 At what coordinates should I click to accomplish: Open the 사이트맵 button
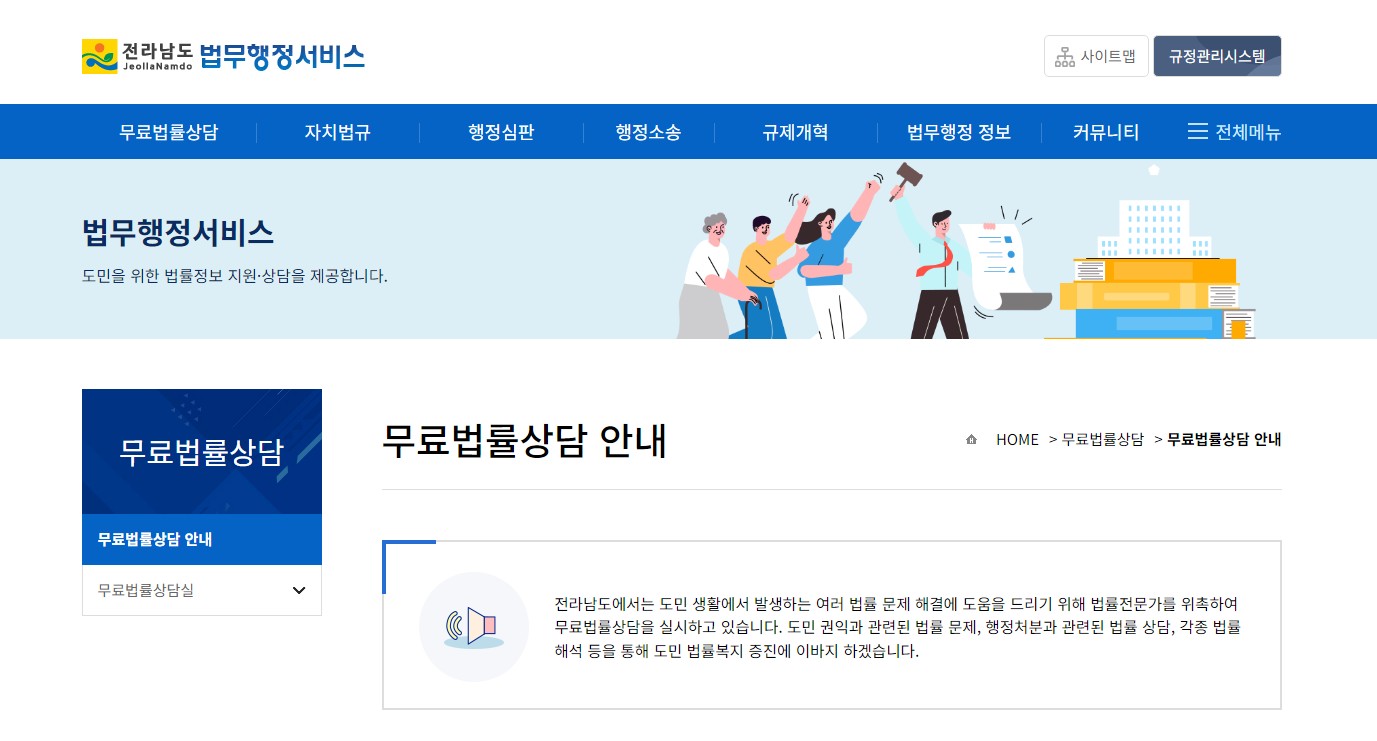[x=1096, y=56]
